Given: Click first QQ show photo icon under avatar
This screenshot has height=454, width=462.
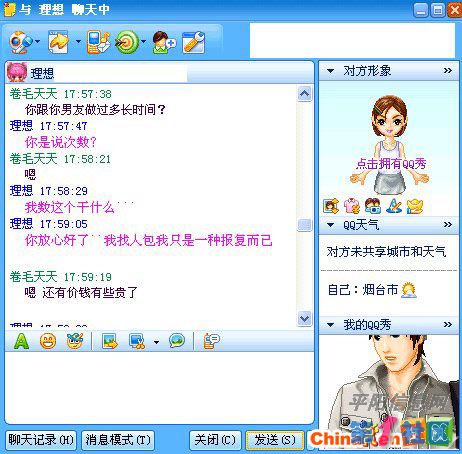Looking at the screenshot, I should (331, 206).
